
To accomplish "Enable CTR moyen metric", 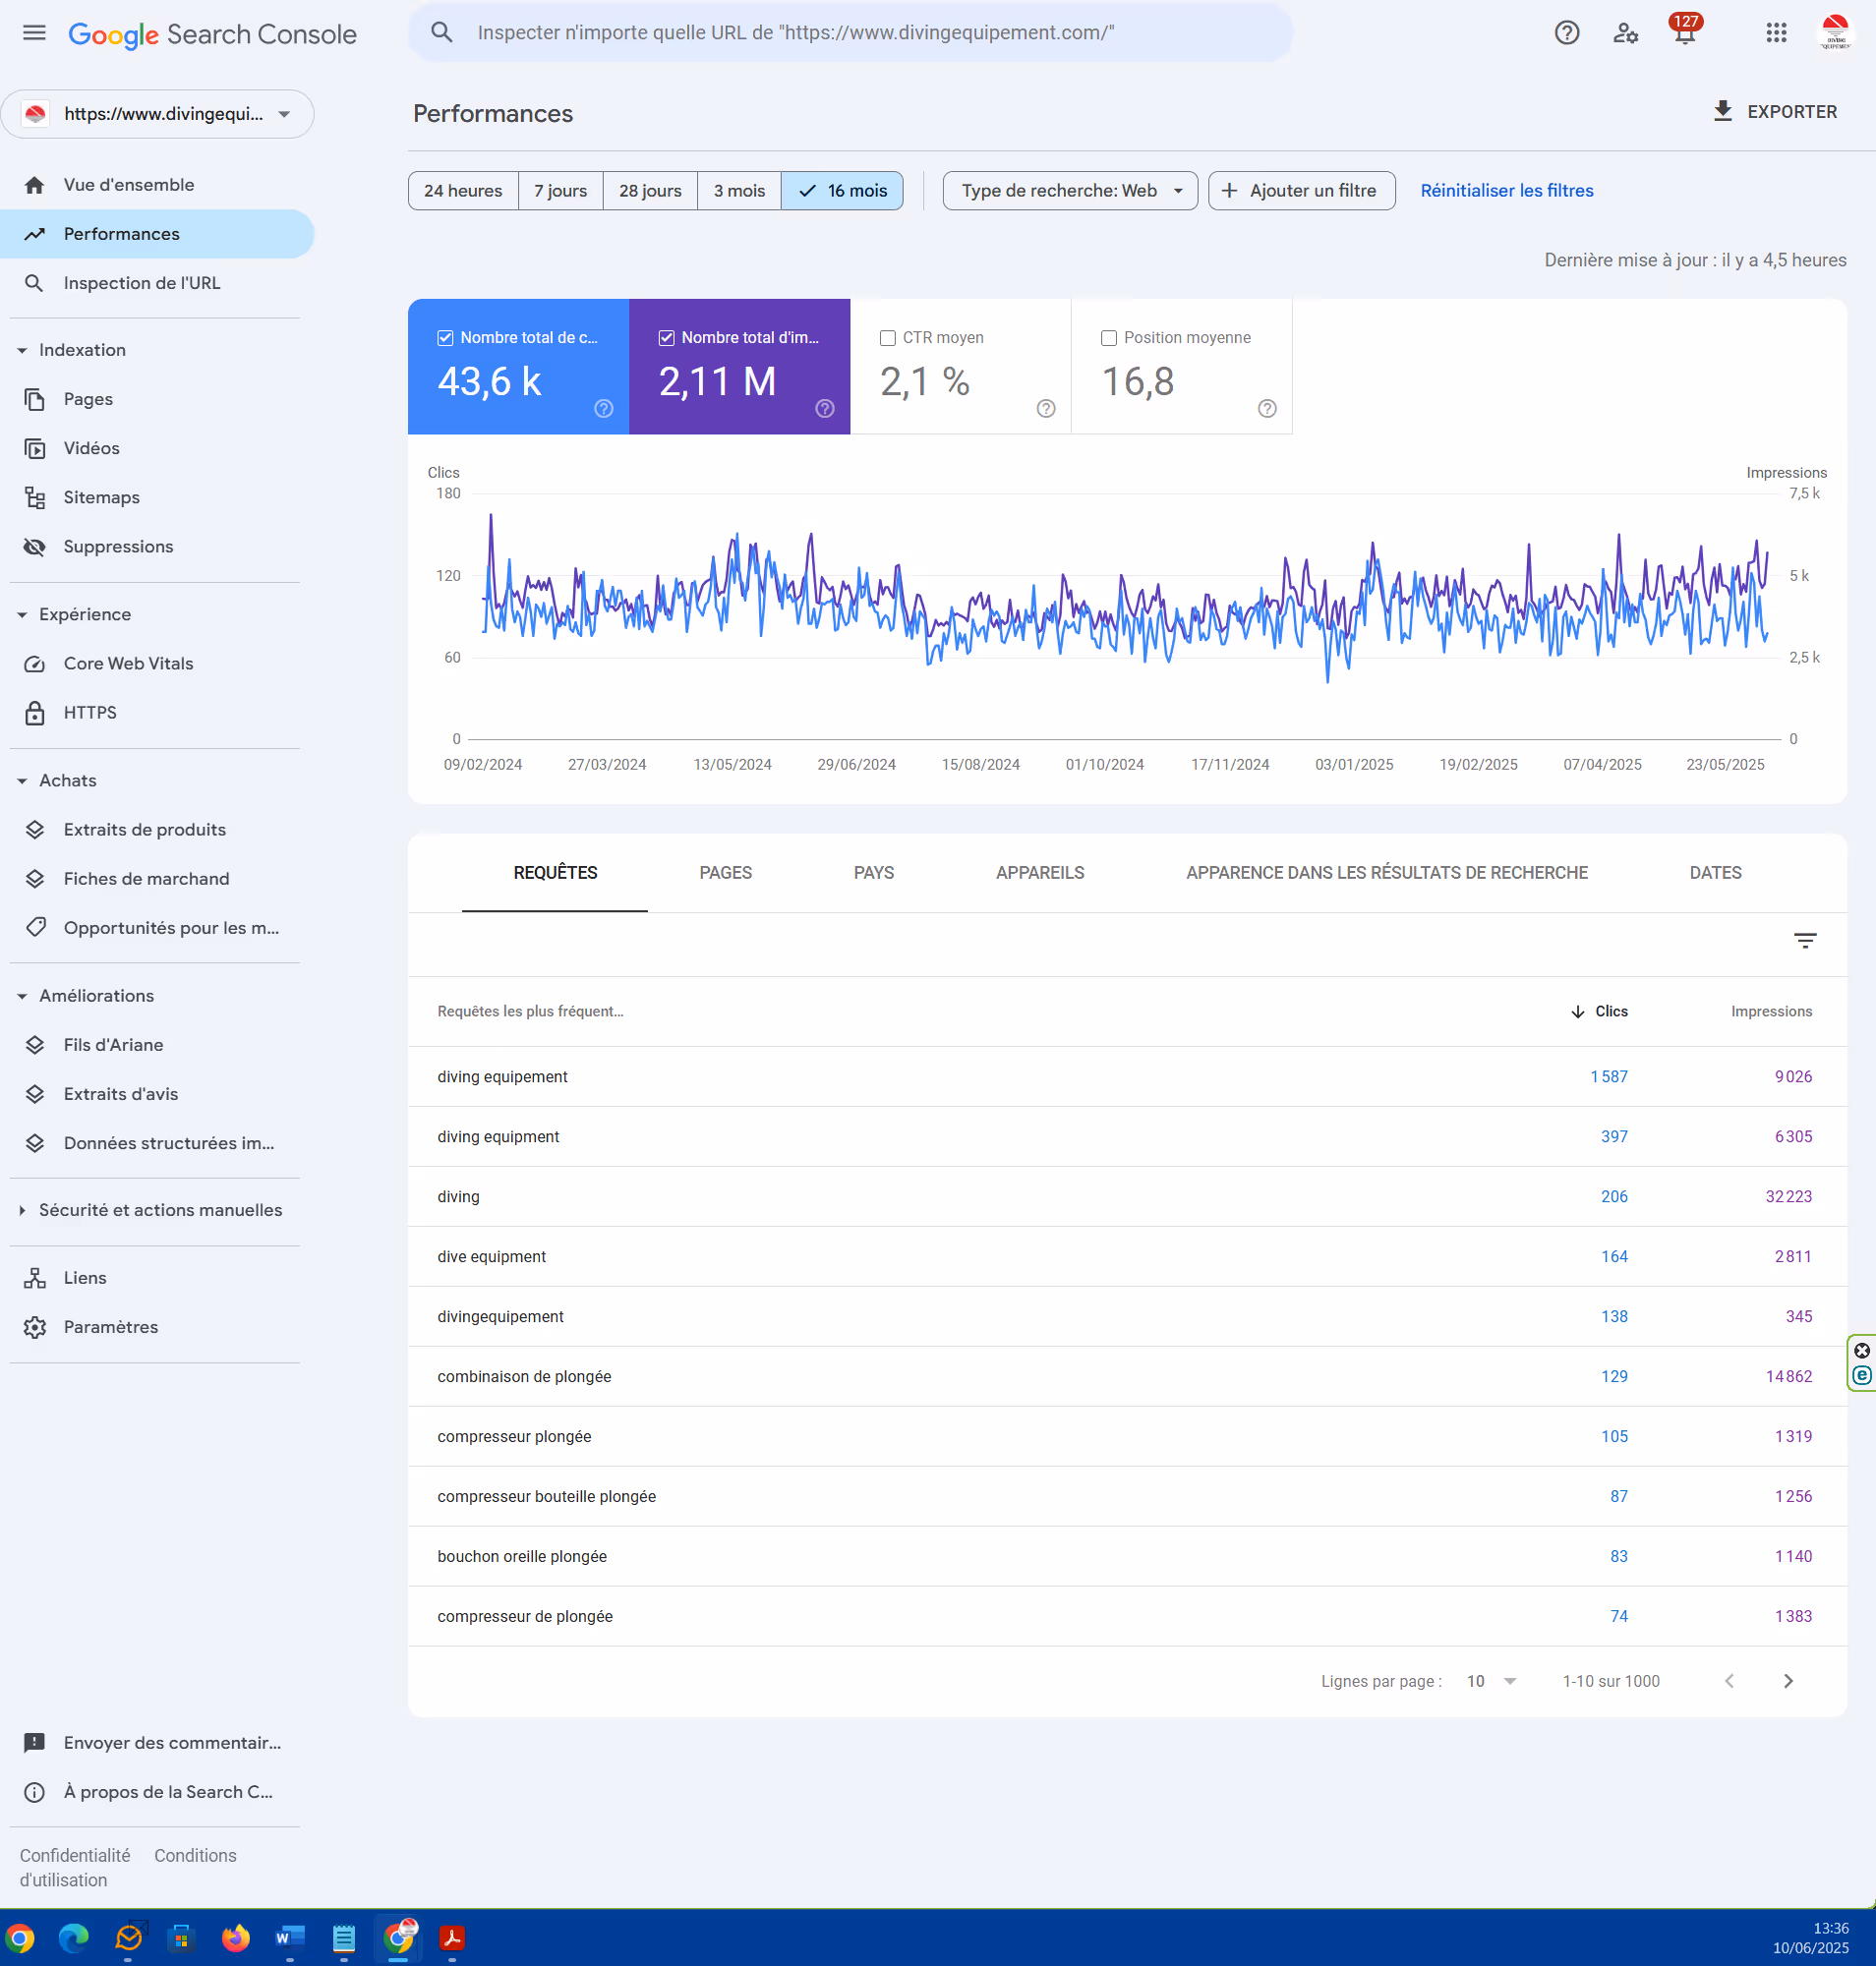I will tap(887, 338).
